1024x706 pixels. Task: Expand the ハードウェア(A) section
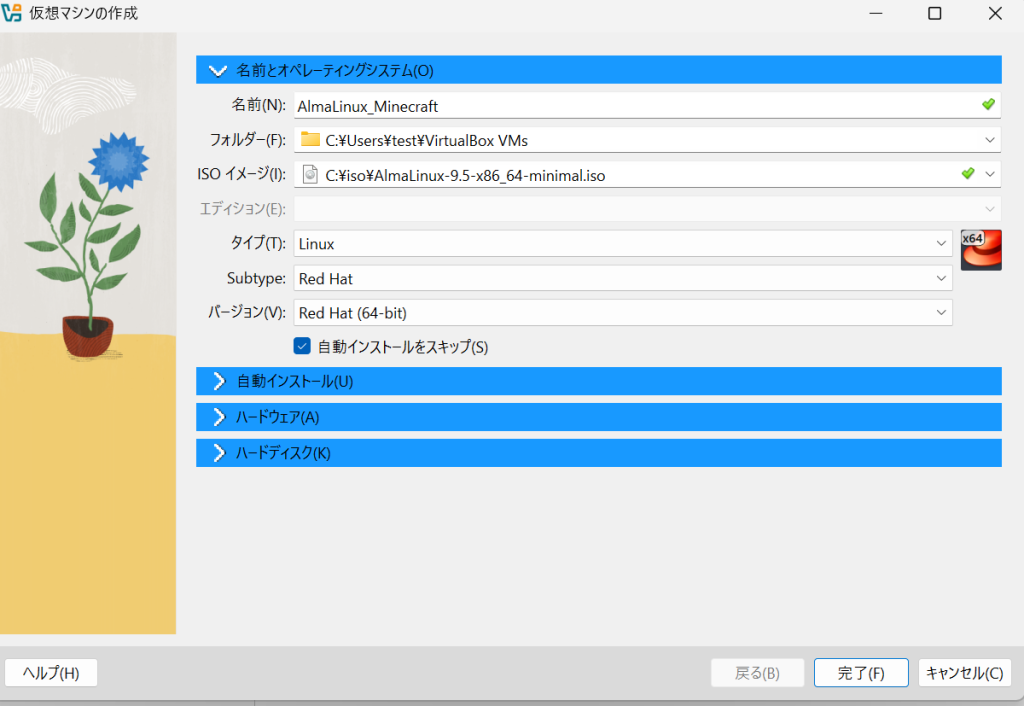(x=599, y=417)
